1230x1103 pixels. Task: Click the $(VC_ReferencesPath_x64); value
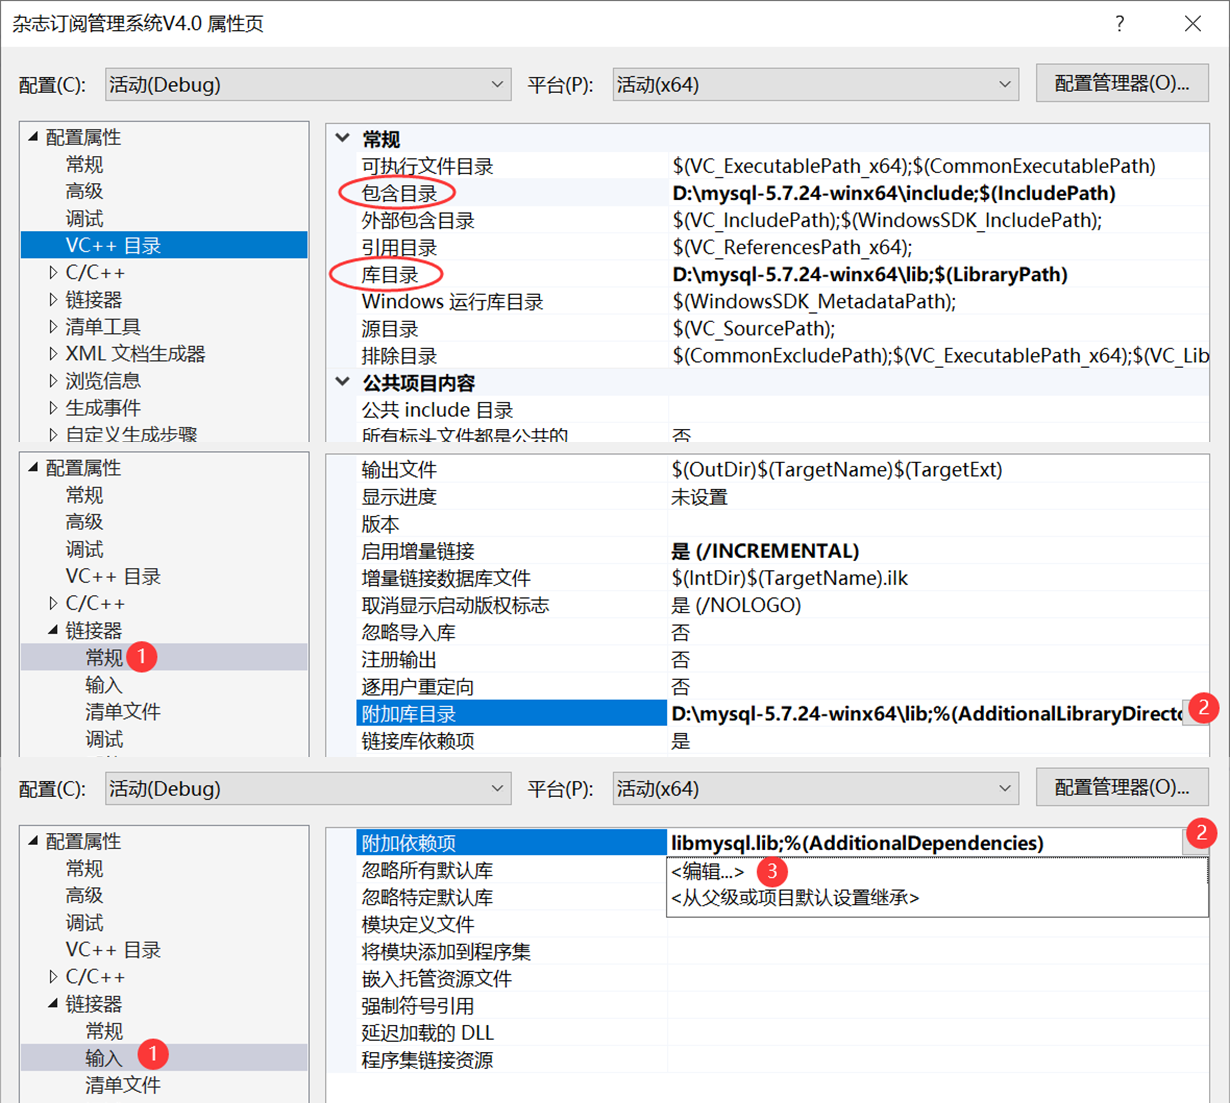(792, 247)
